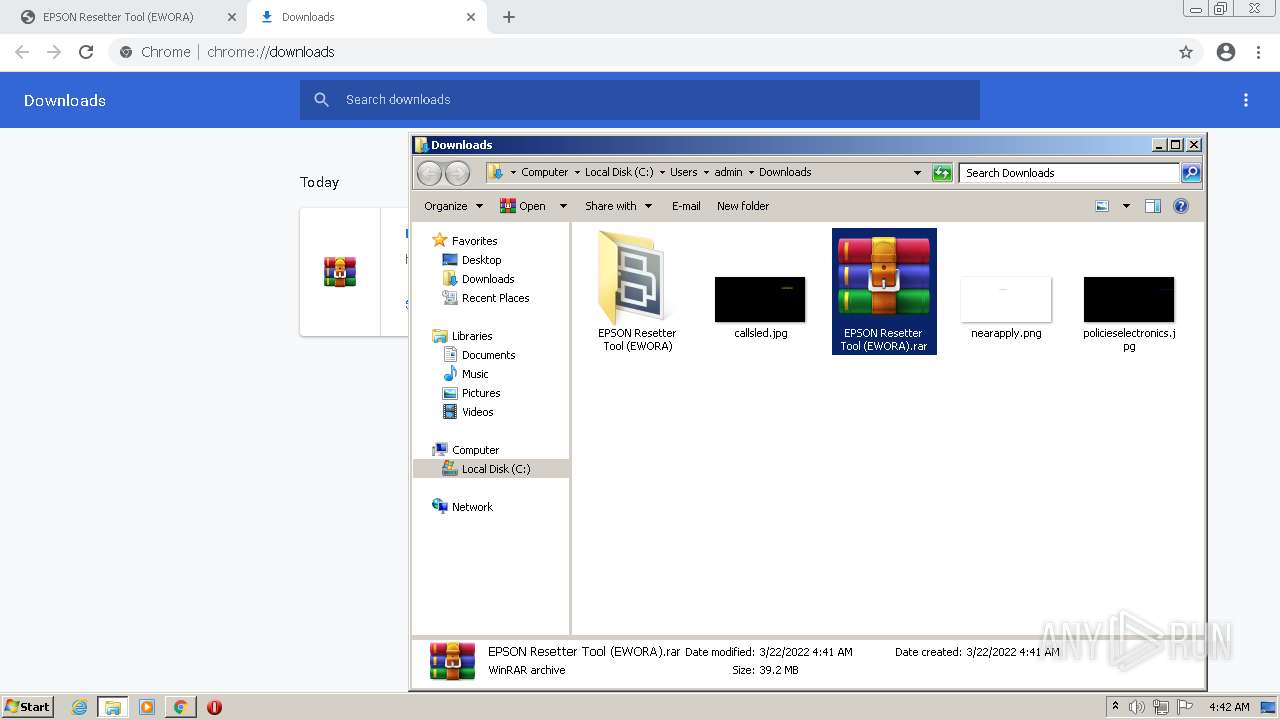Close the Downloads Chrome tab
The height and width of the screenshot is (720, 1280).
pos(471,17)
